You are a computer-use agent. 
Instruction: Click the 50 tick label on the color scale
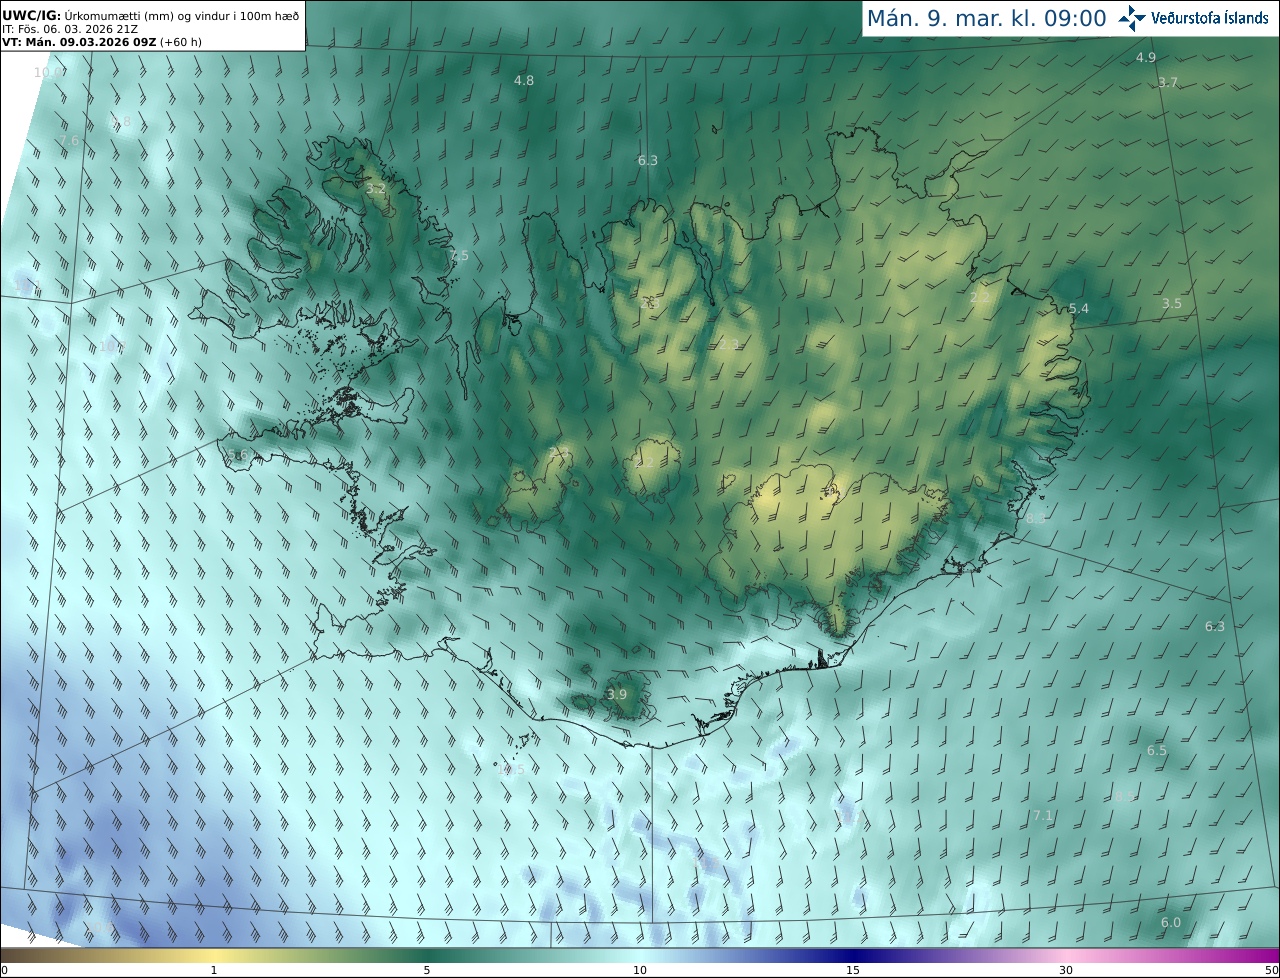1272,970
